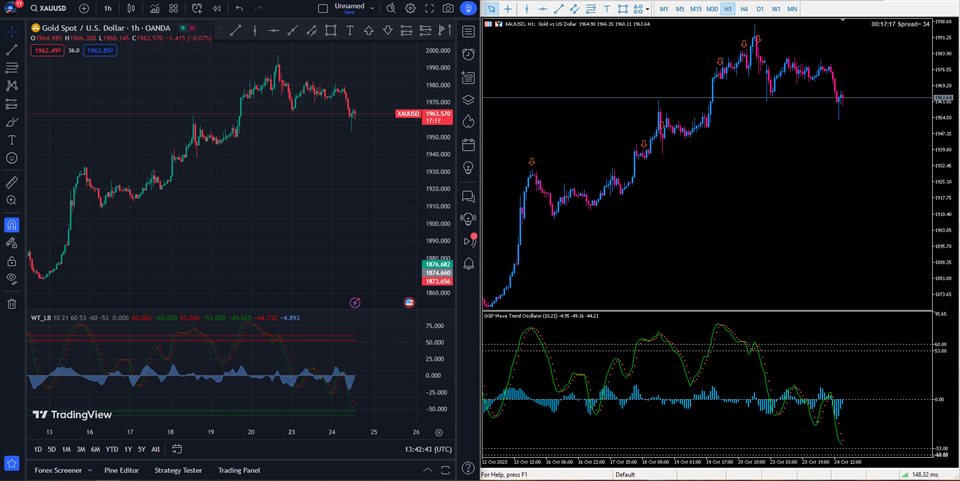
Task: Open the TradingView chart settings gear
Action: point(410,9)
